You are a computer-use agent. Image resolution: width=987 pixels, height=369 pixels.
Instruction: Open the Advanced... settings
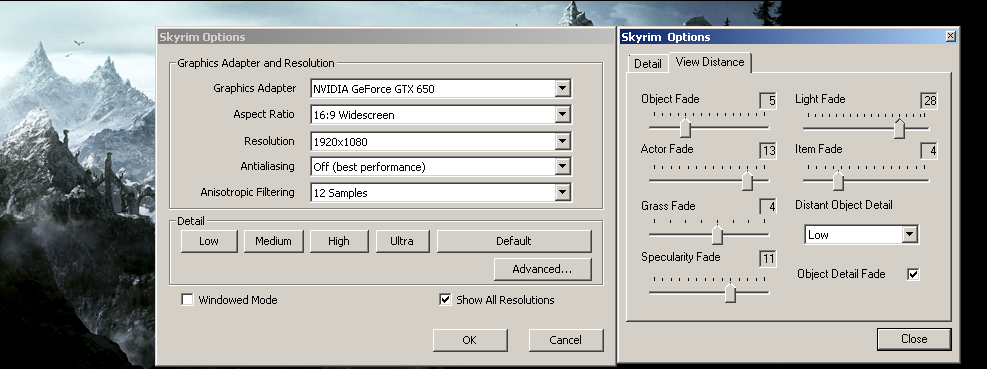click(542, 269)
